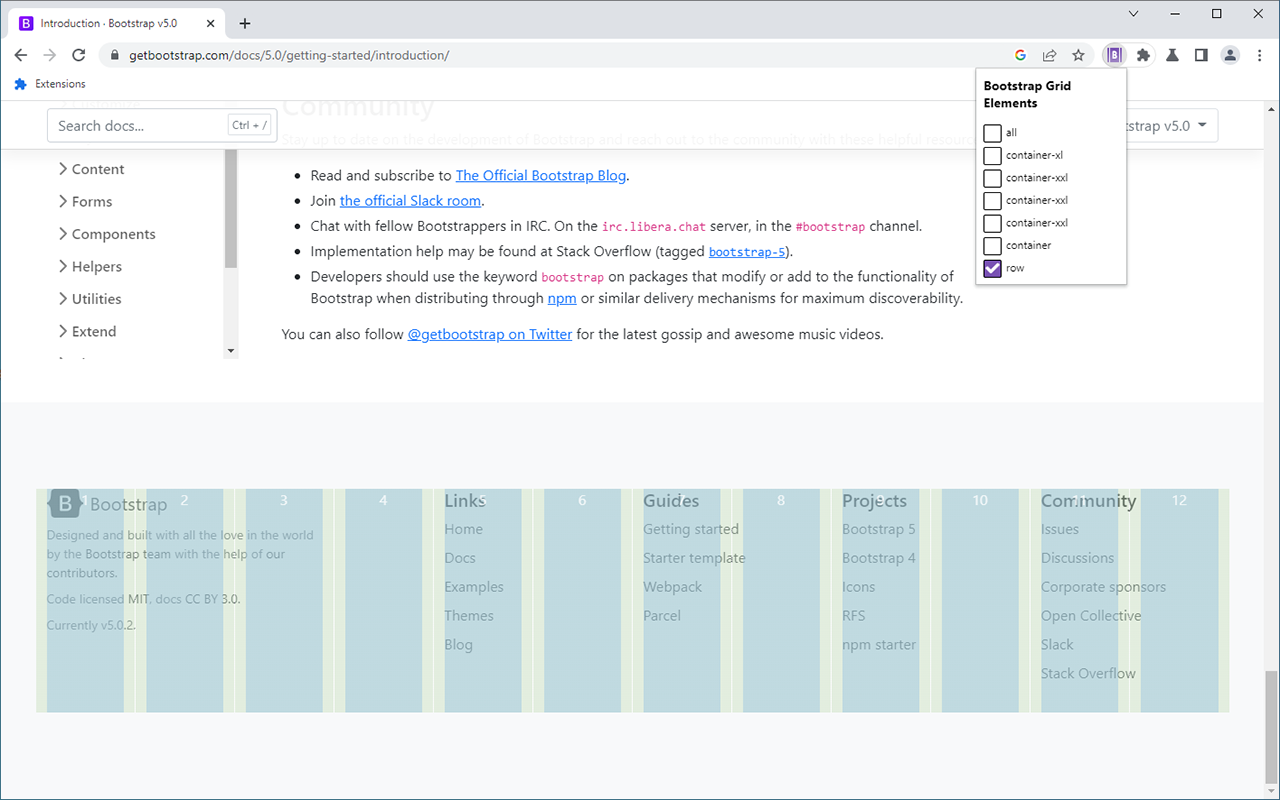
Task: Close the Introduction Bootstrap tab
Action: coord(211,23)
